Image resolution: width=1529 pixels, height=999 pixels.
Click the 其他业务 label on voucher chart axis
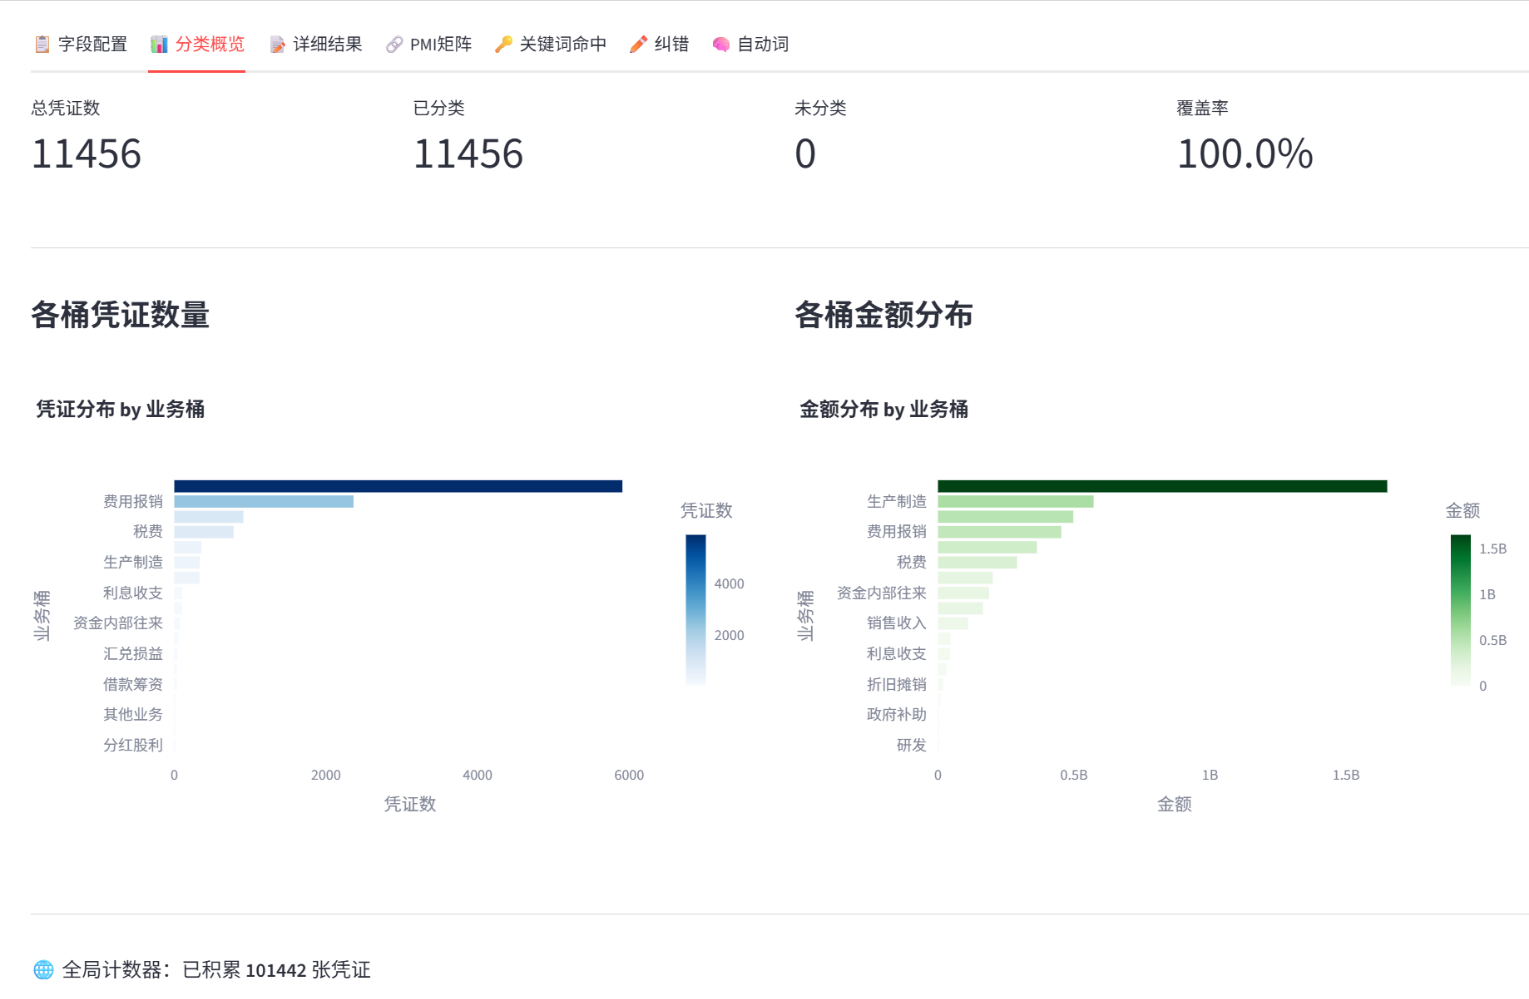coord(133,715)
